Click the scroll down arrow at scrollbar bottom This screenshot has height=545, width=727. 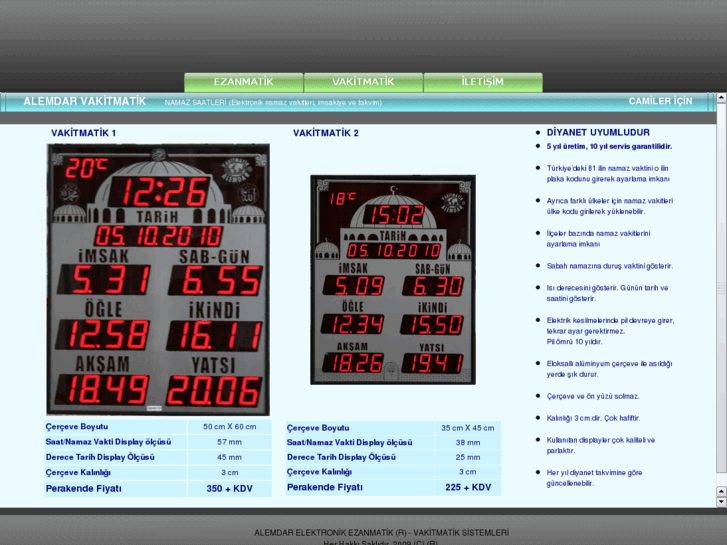[721, 502]
